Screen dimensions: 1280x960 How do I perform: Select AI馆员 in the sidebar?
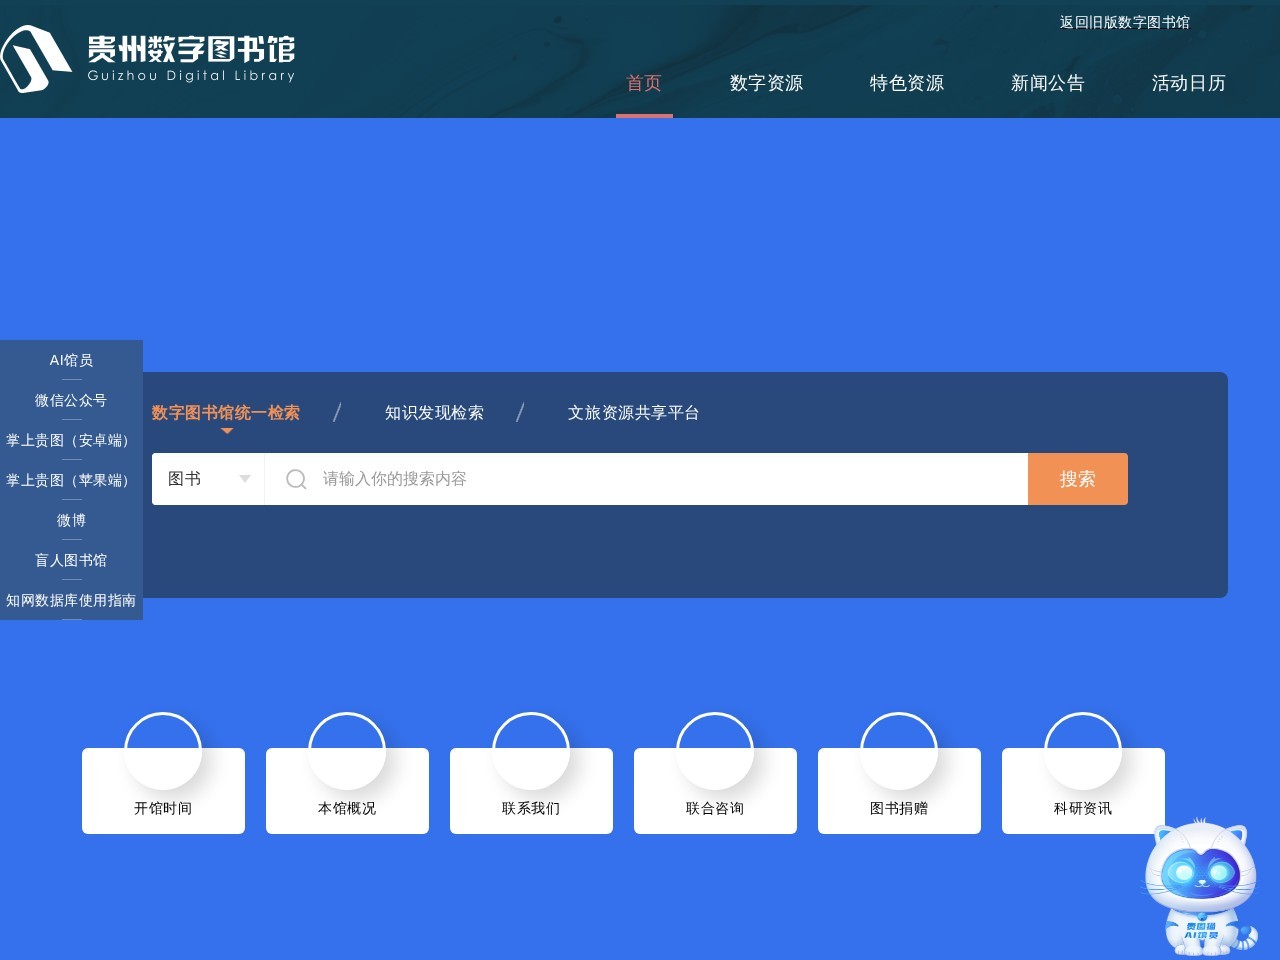(71, 360)
